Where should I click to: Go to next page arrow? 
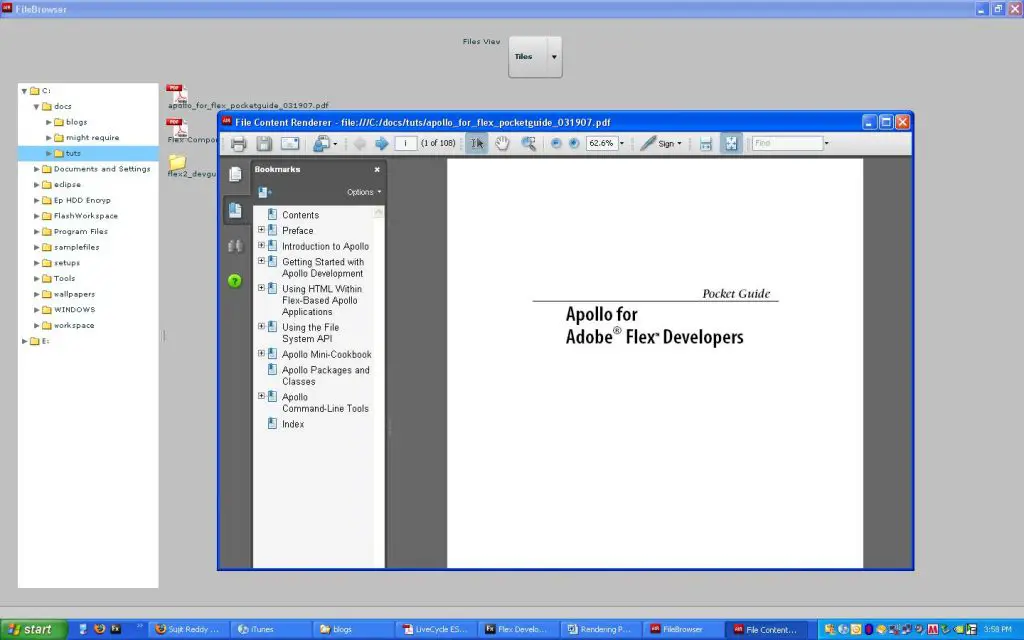[x=382, y=144]
